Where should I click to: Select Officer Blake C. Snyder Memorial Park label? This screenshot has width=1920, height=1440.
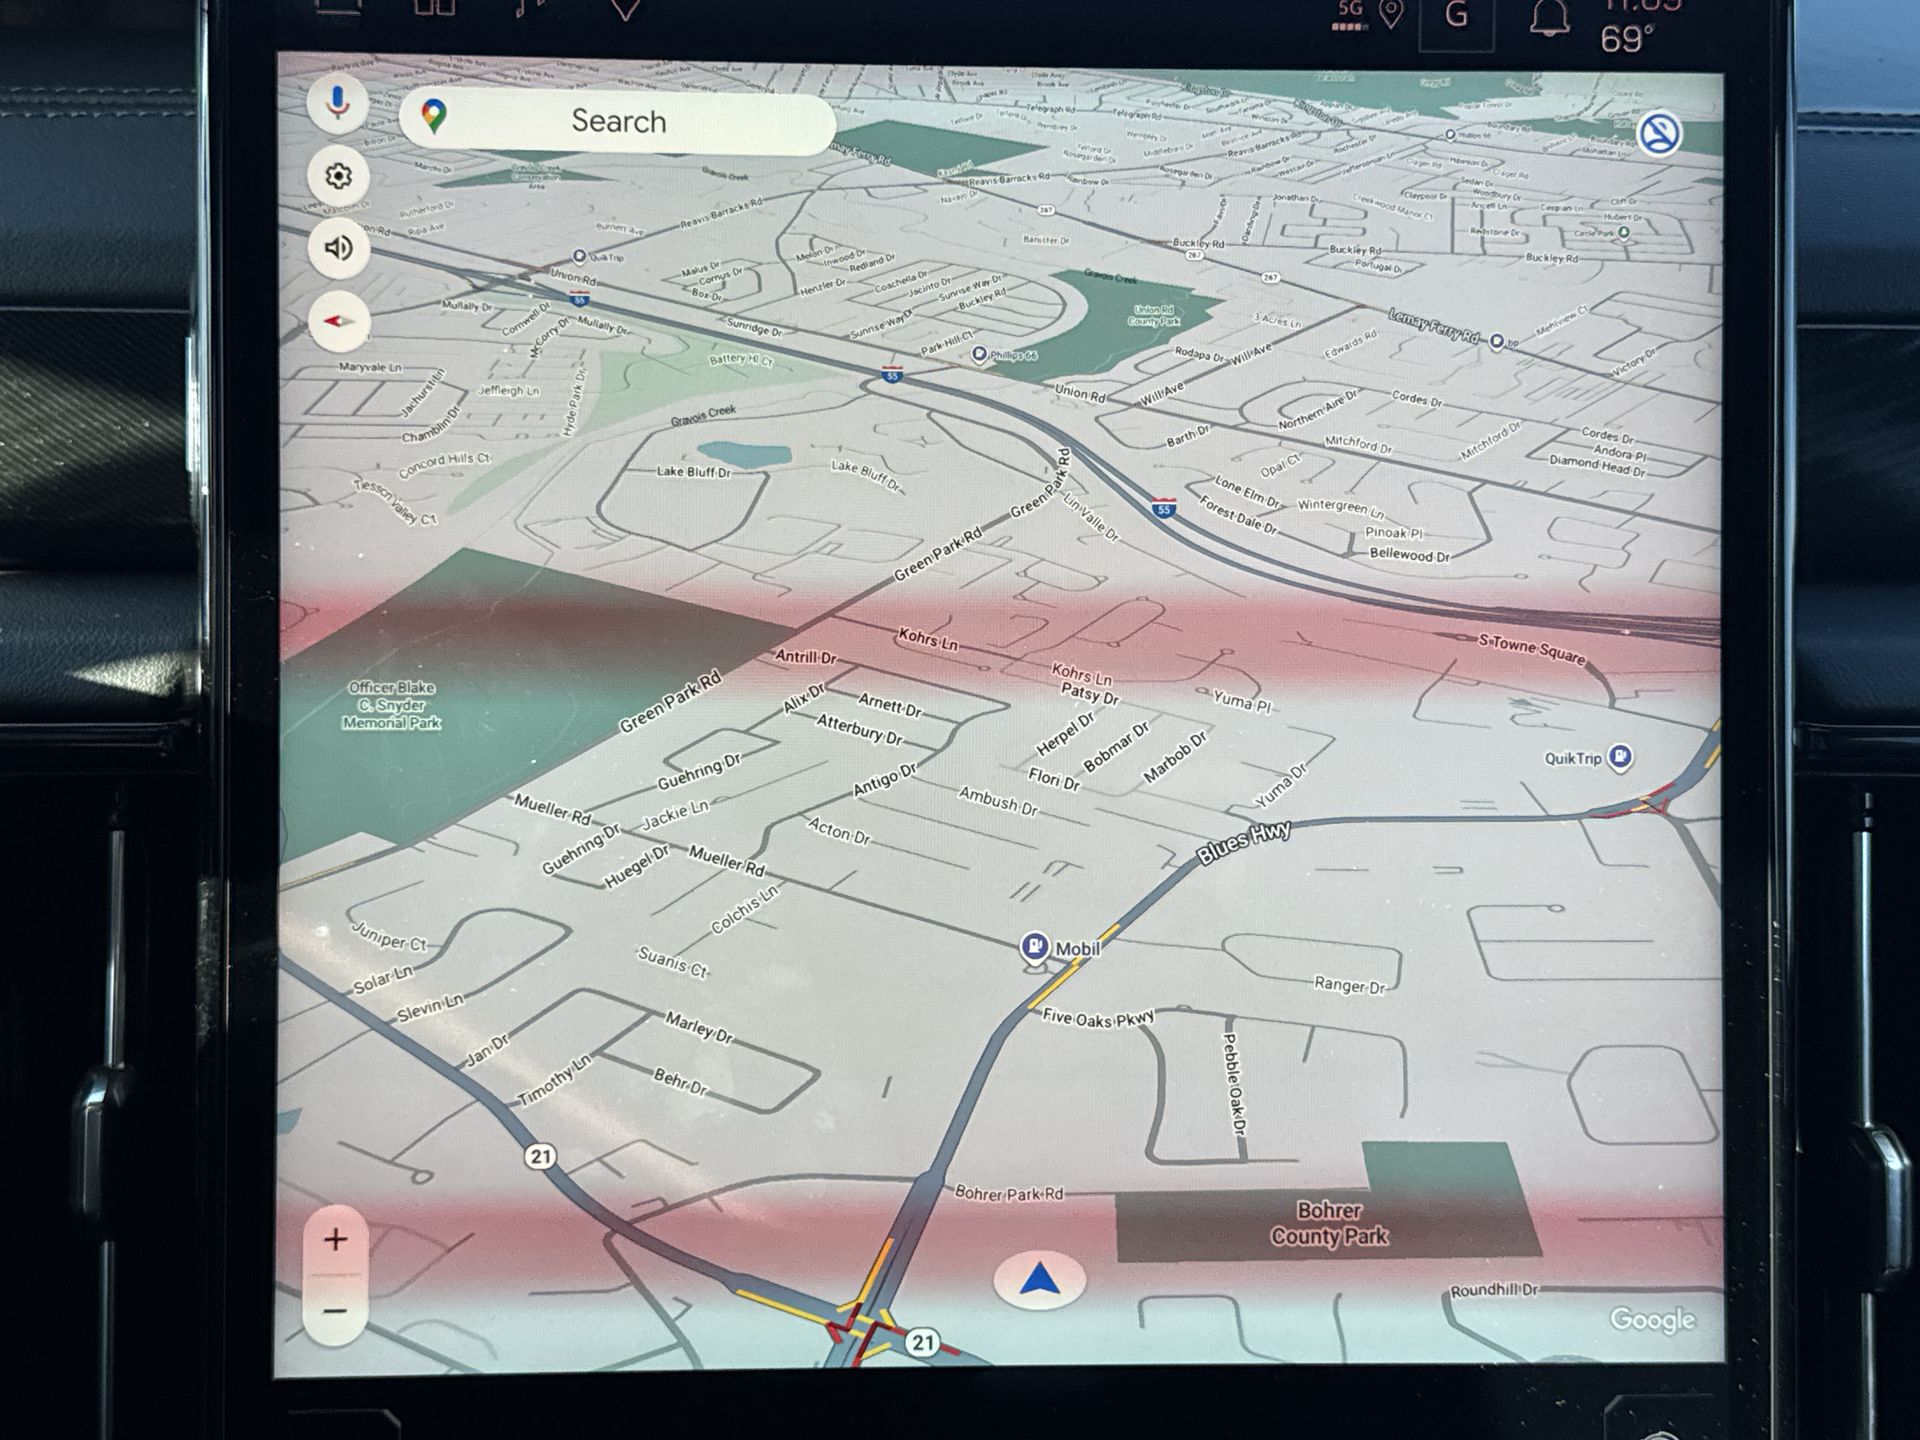(x=391, y=705)
